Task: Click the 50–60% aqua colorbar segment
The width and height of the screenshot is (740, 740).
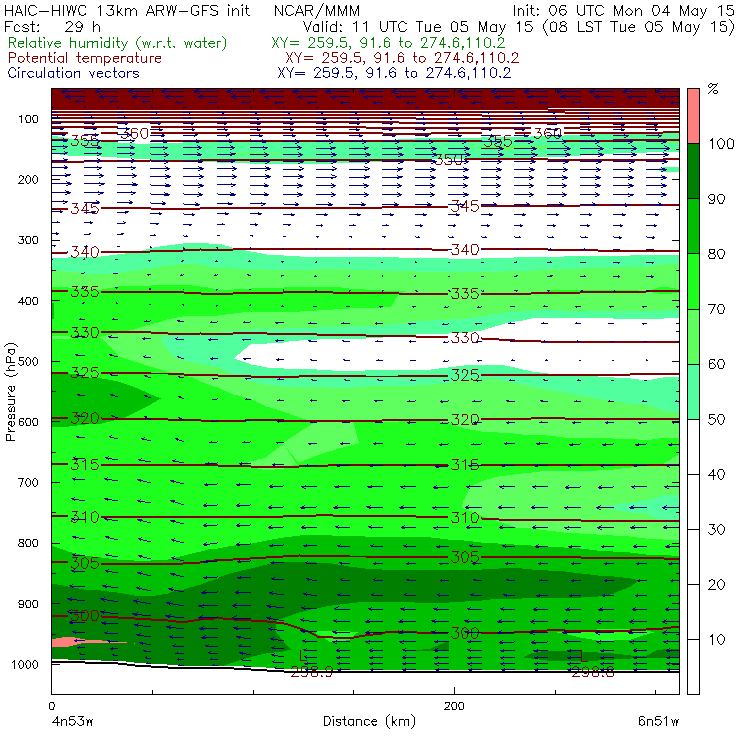Action: click(693, 392)
